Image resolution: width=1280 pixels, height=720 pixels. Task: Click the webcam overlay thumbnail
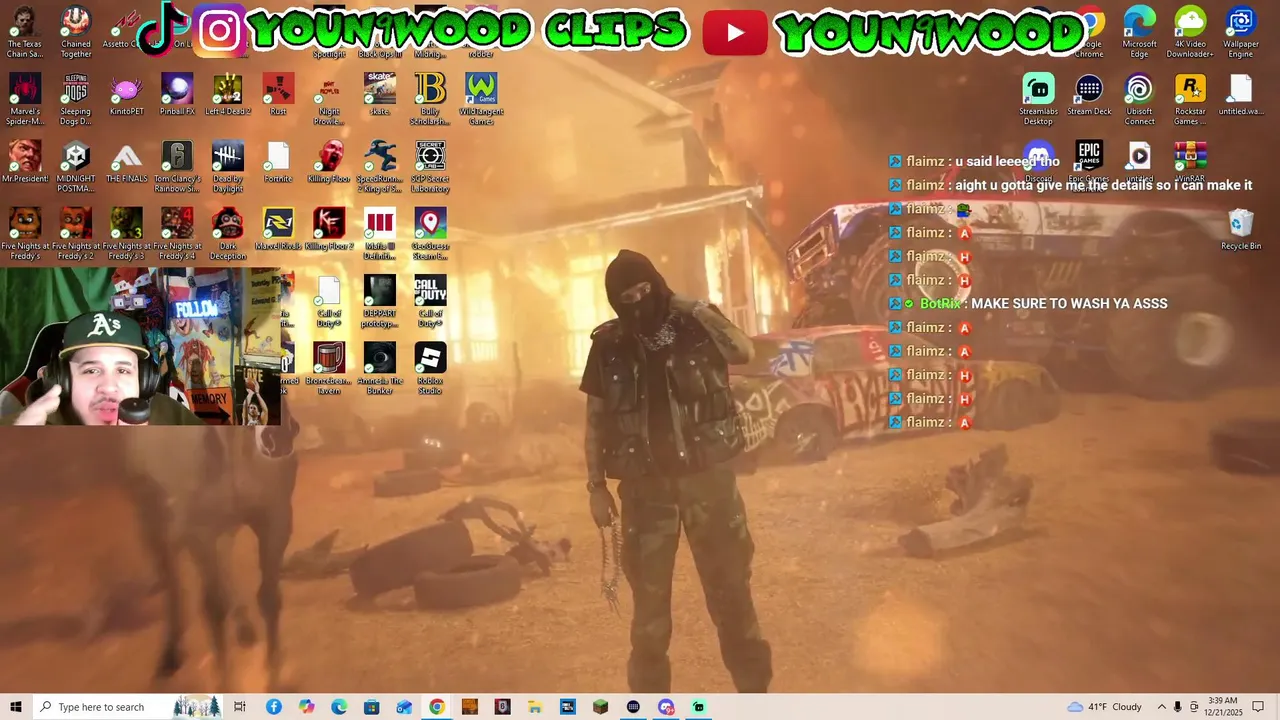140,346
